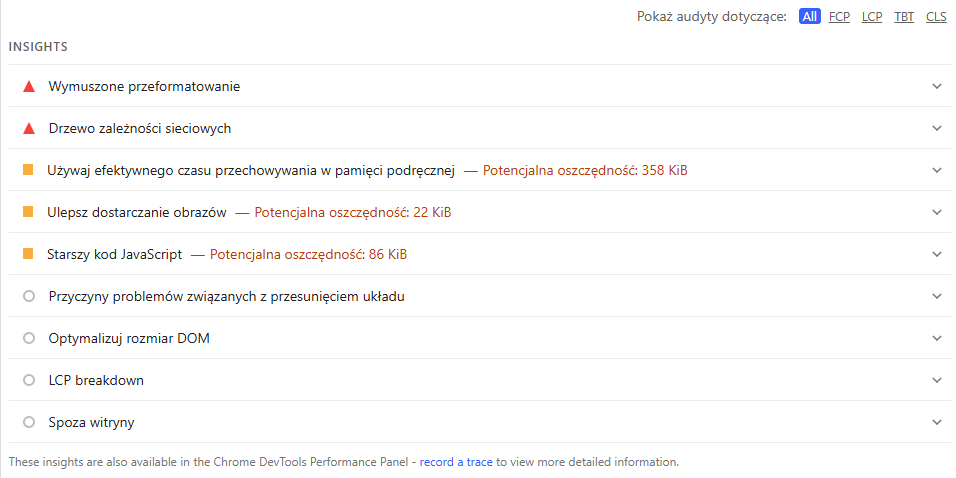
Task: Filter audits by FCP
Action: tap(839, 17)
